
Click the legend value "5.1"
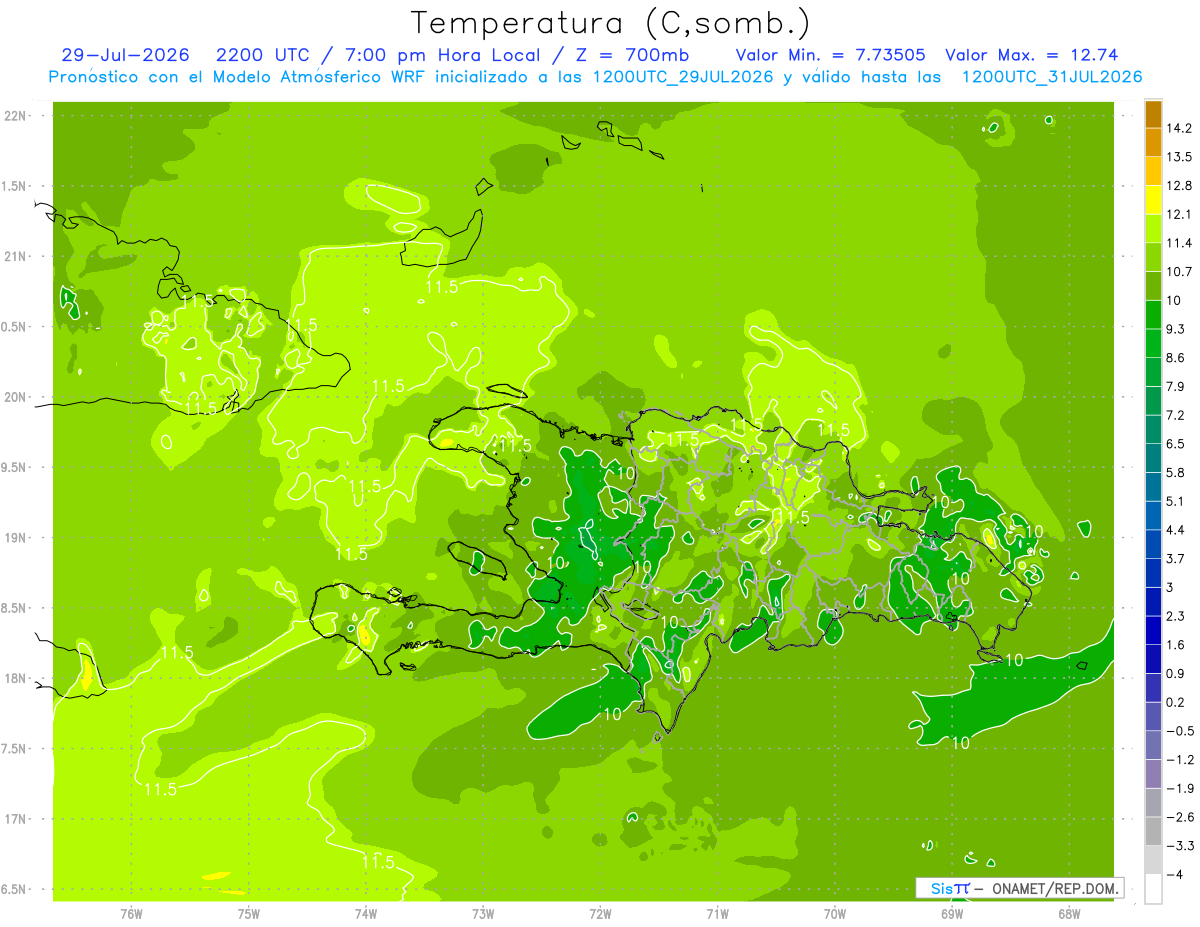(x=1177, y=501)
